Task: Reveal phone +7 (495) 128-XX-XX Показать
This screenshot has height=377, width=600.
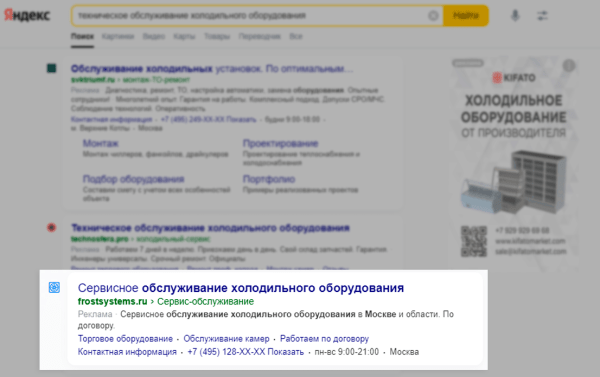Action: tap(246, 352)
